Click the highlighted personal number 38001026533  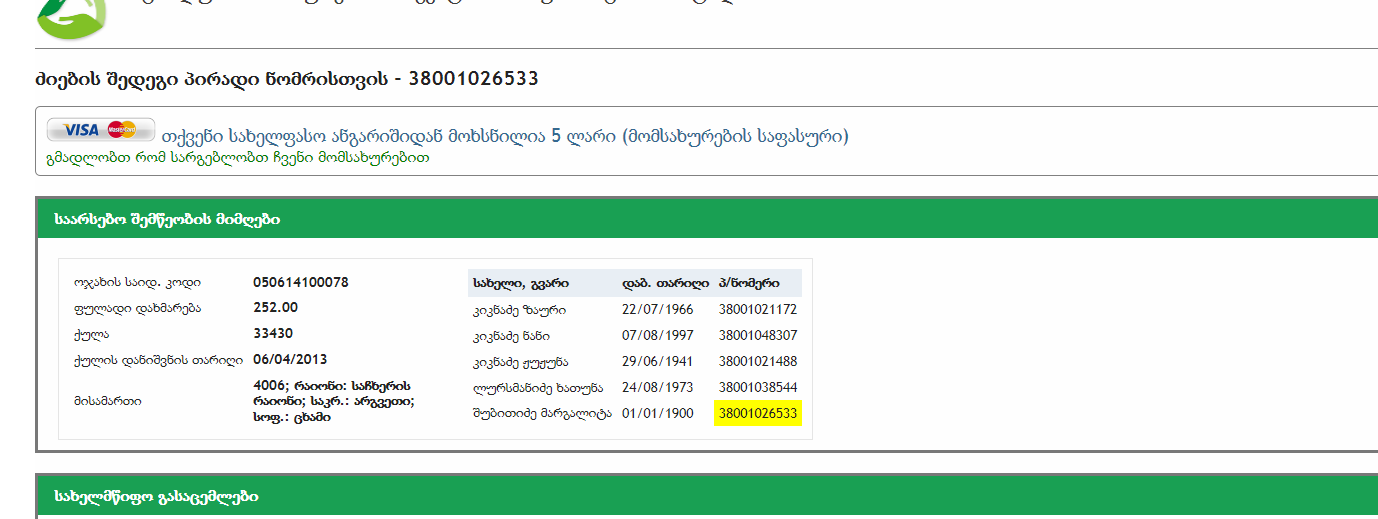[x=757, y=414]
